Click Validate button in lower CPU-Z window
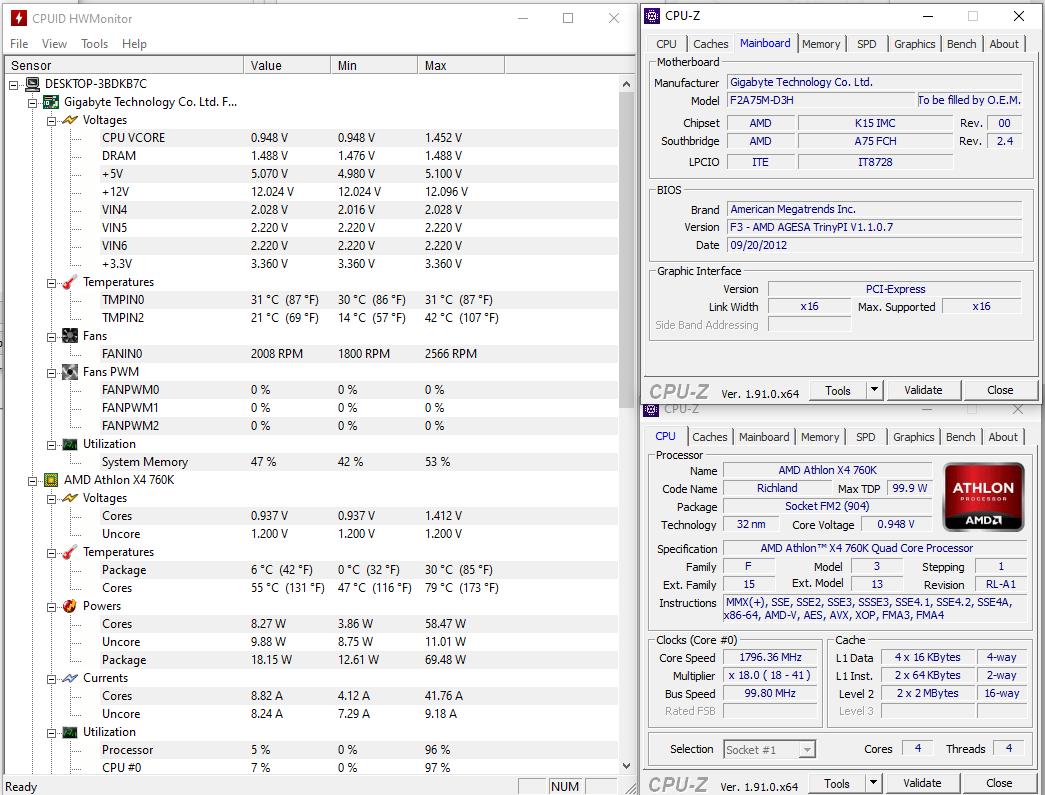This screenshot has width=1045, height=795. [x=922, y=783]
